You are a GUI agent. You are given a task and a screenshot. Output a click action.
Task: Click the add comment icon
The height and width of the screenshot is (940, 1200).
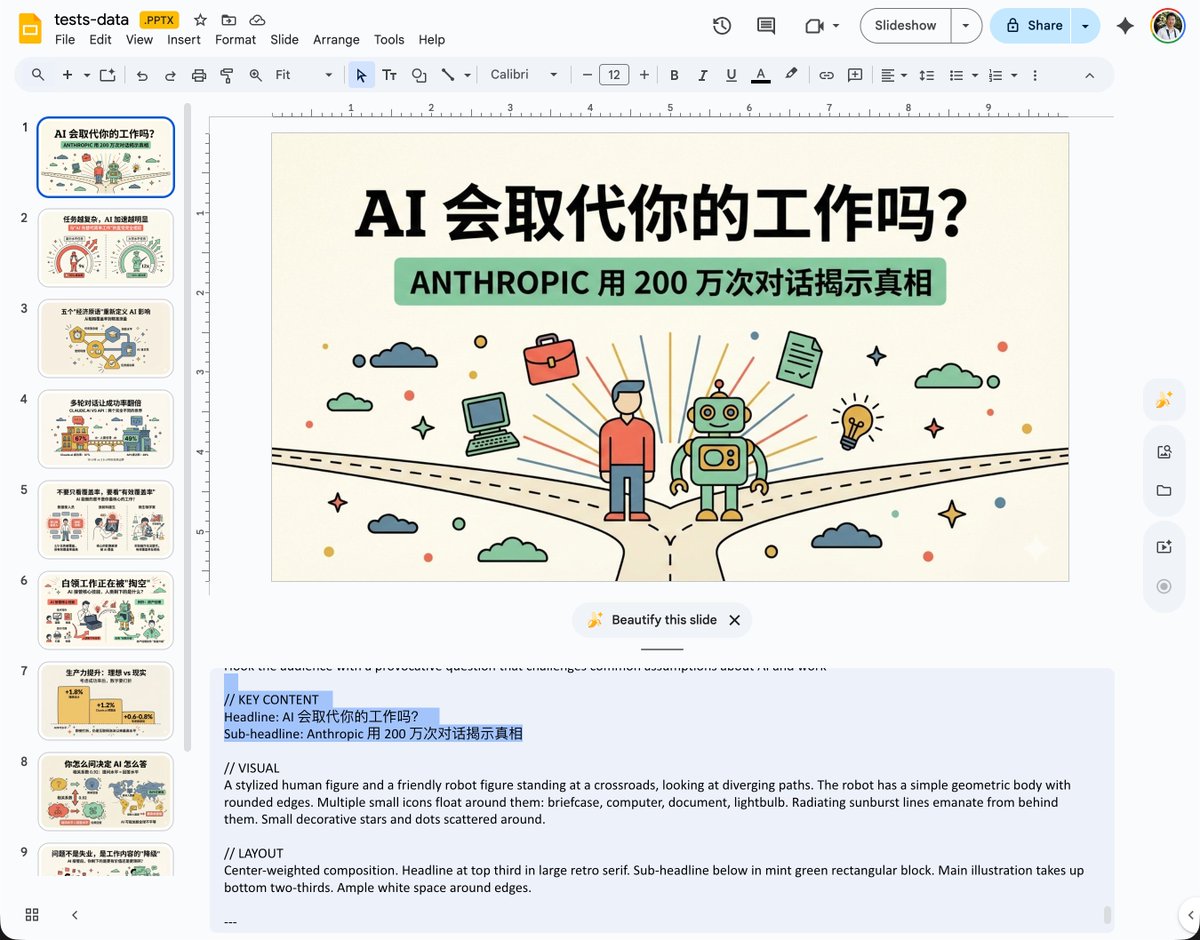click(855, 75)
